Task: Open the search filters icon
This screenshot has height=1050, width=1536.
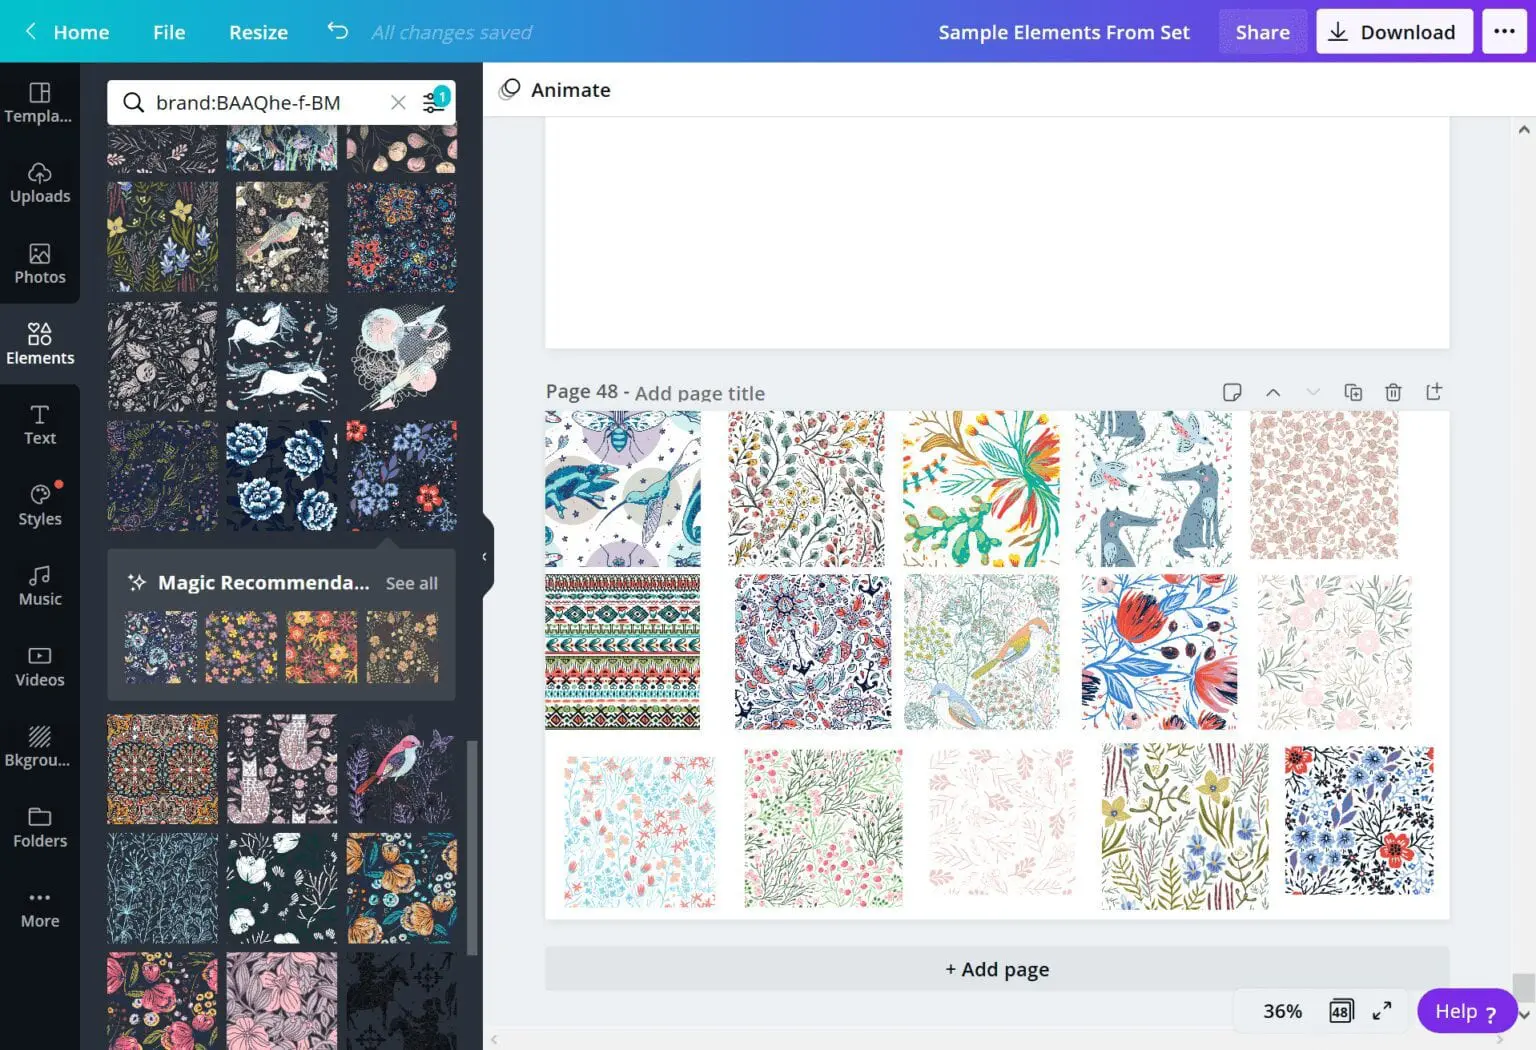Action: tap(434, 101)
